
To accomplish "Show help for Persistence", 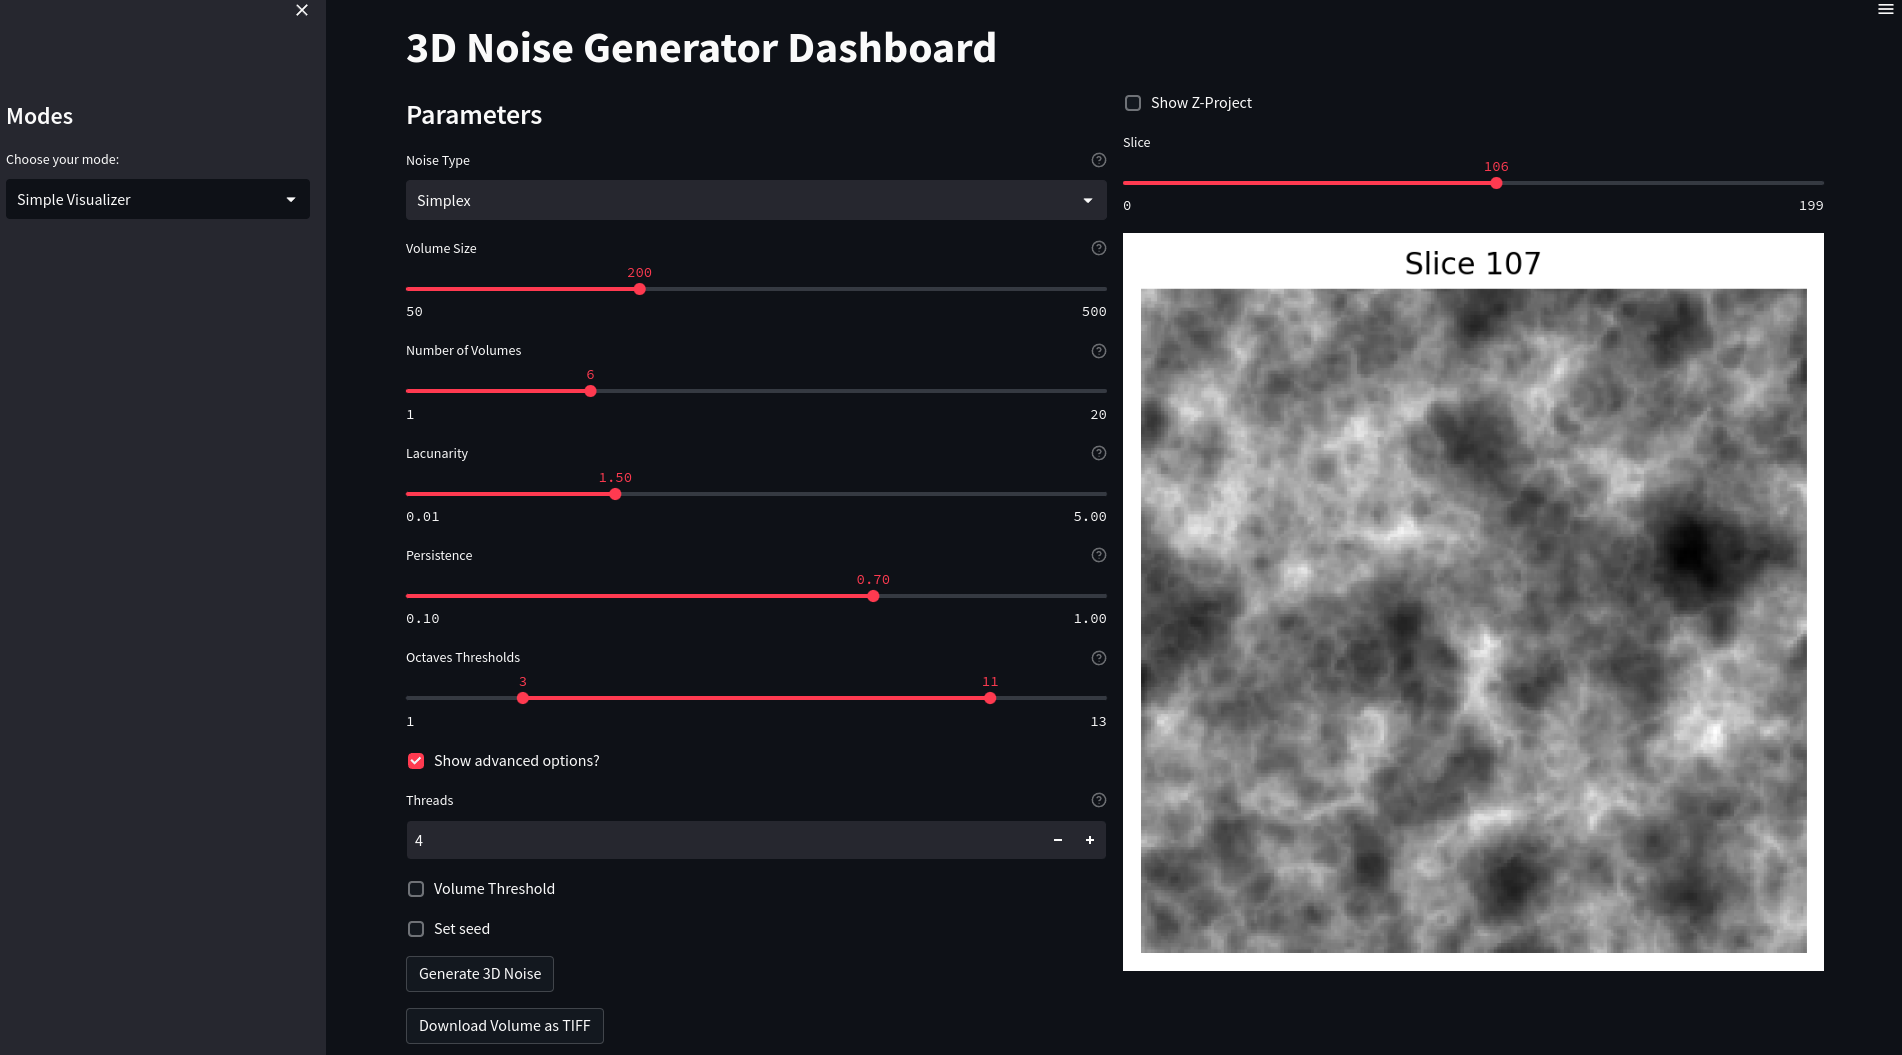I will 1099,555.
